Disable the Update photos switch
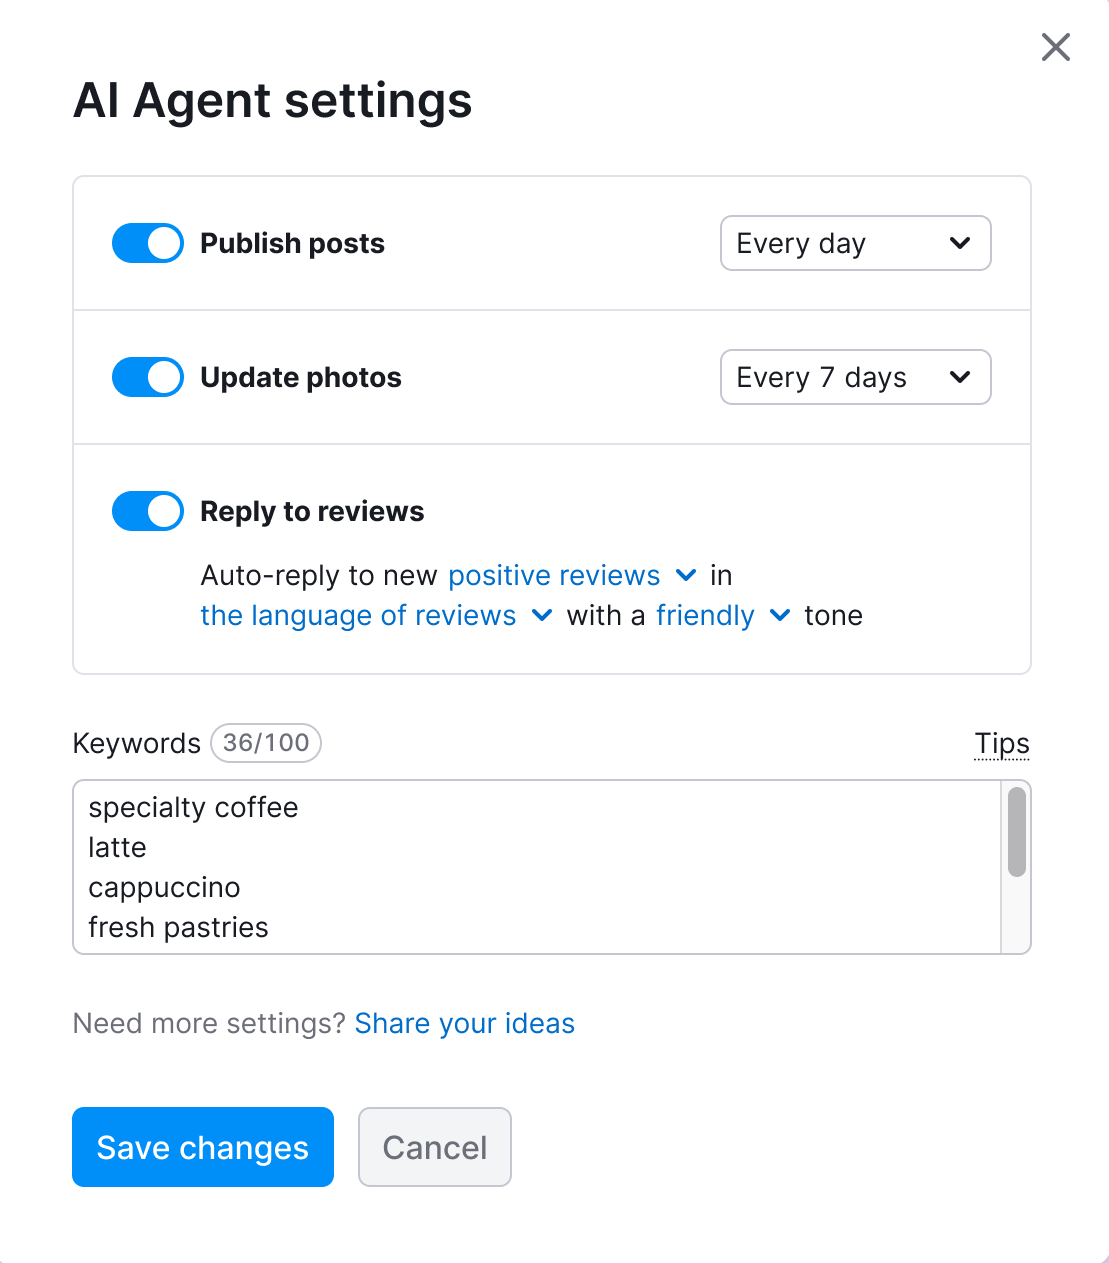This screenshot has width=1109, height=1263. point(147,377)
